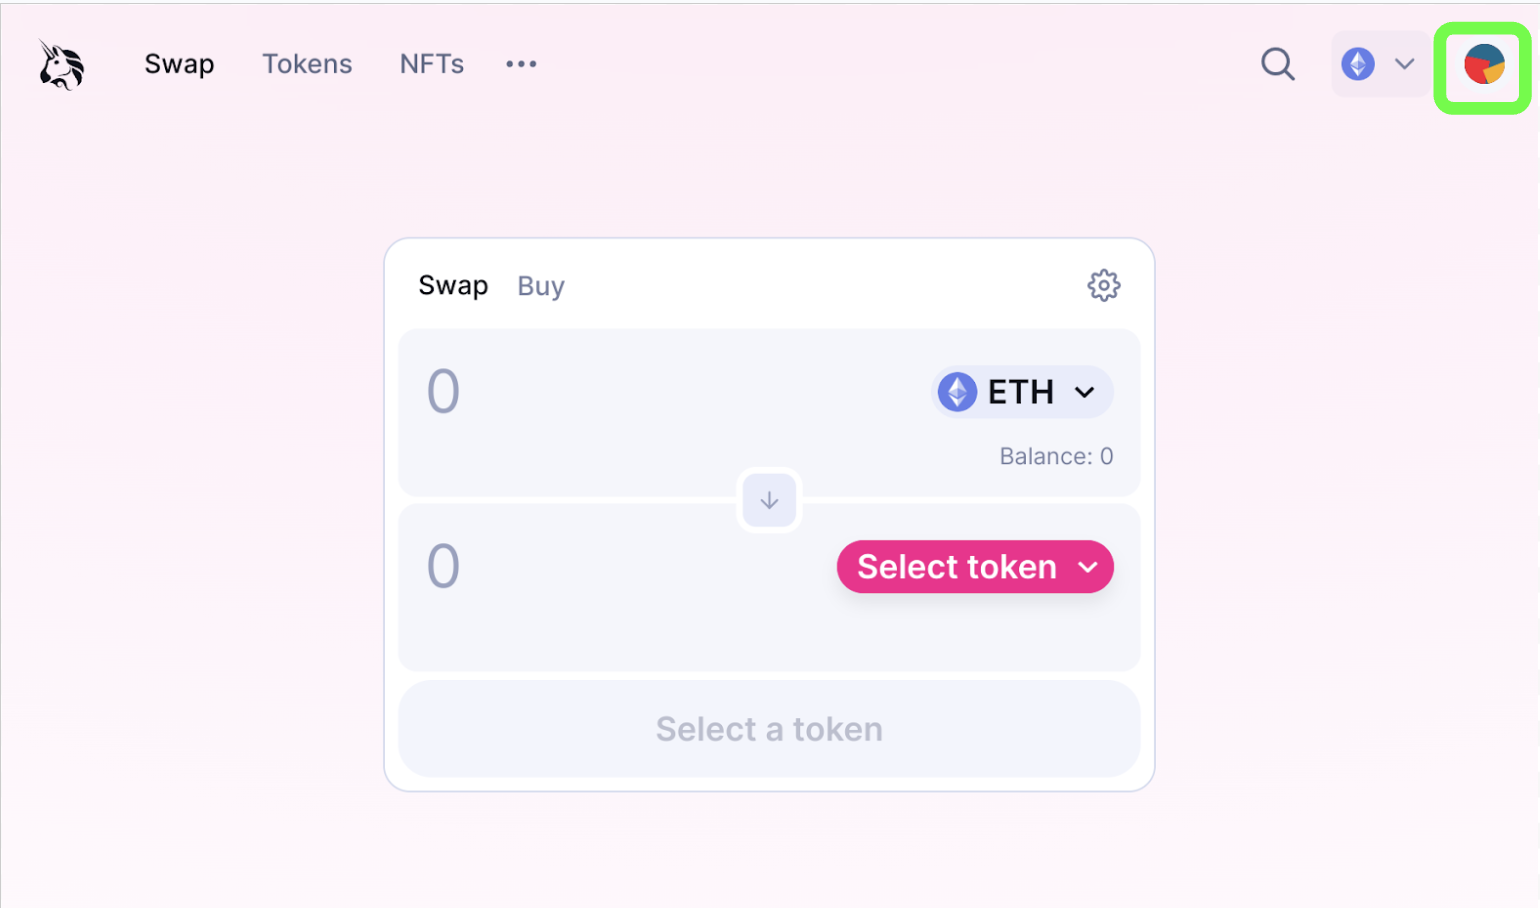Open swap settings gear icon
The image size is (1540, 908).
[x=1103, y=285]
